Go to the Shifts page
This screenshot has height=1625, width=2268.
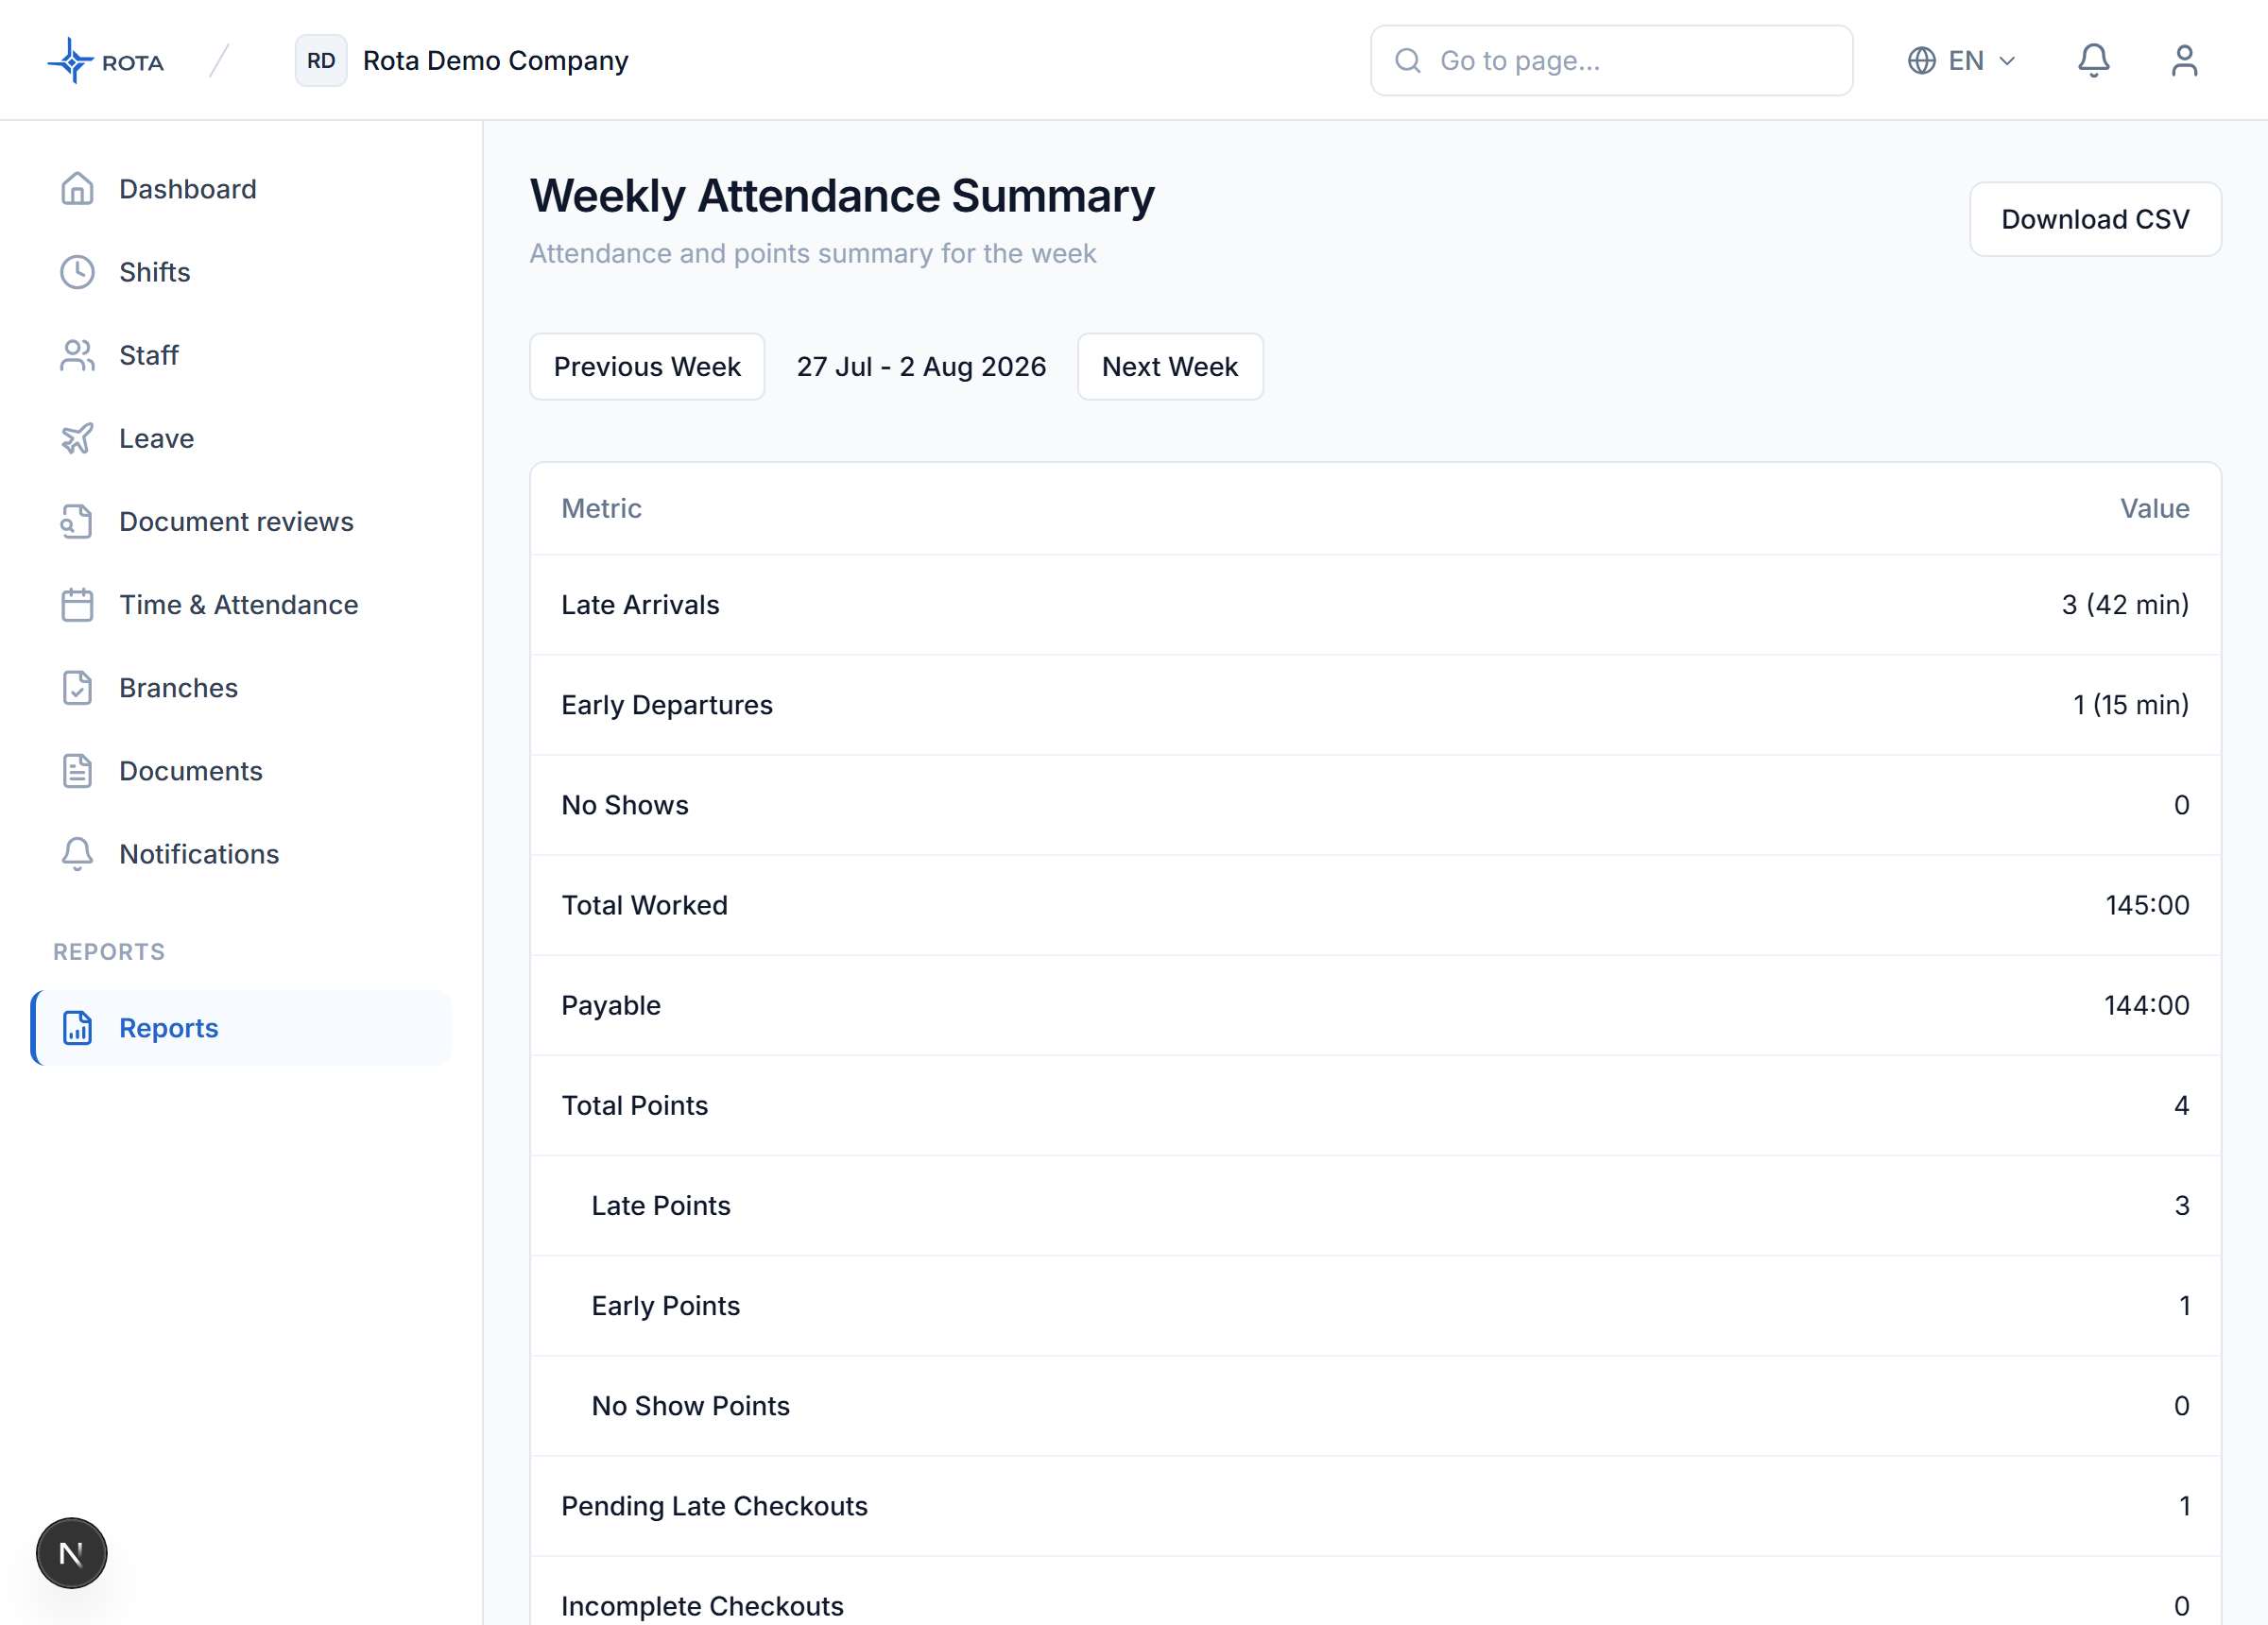(x=240, y=272)
